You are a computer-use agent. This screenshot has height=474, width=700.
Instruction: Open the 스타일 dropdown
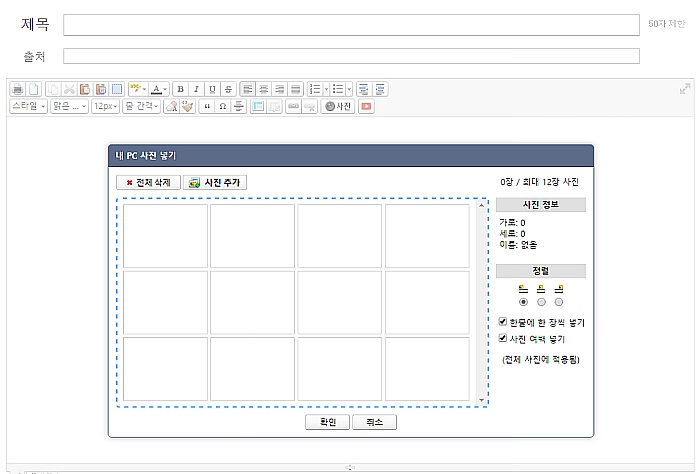point(29,106)
